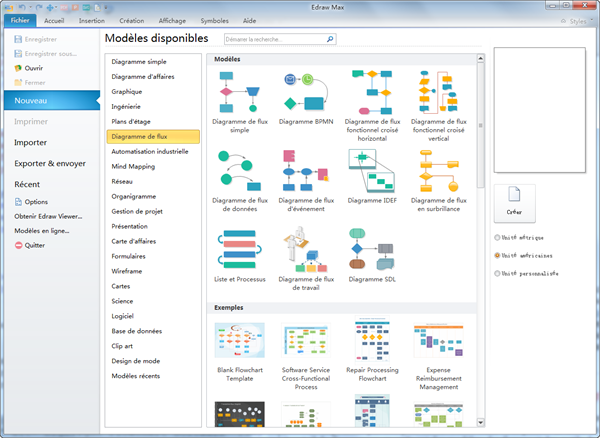Screen dimensions: 600x438
Task: Select Diagramme de flux fonctionnel croisé vertical
Action: pyautogui.click(x=439, y=106)
